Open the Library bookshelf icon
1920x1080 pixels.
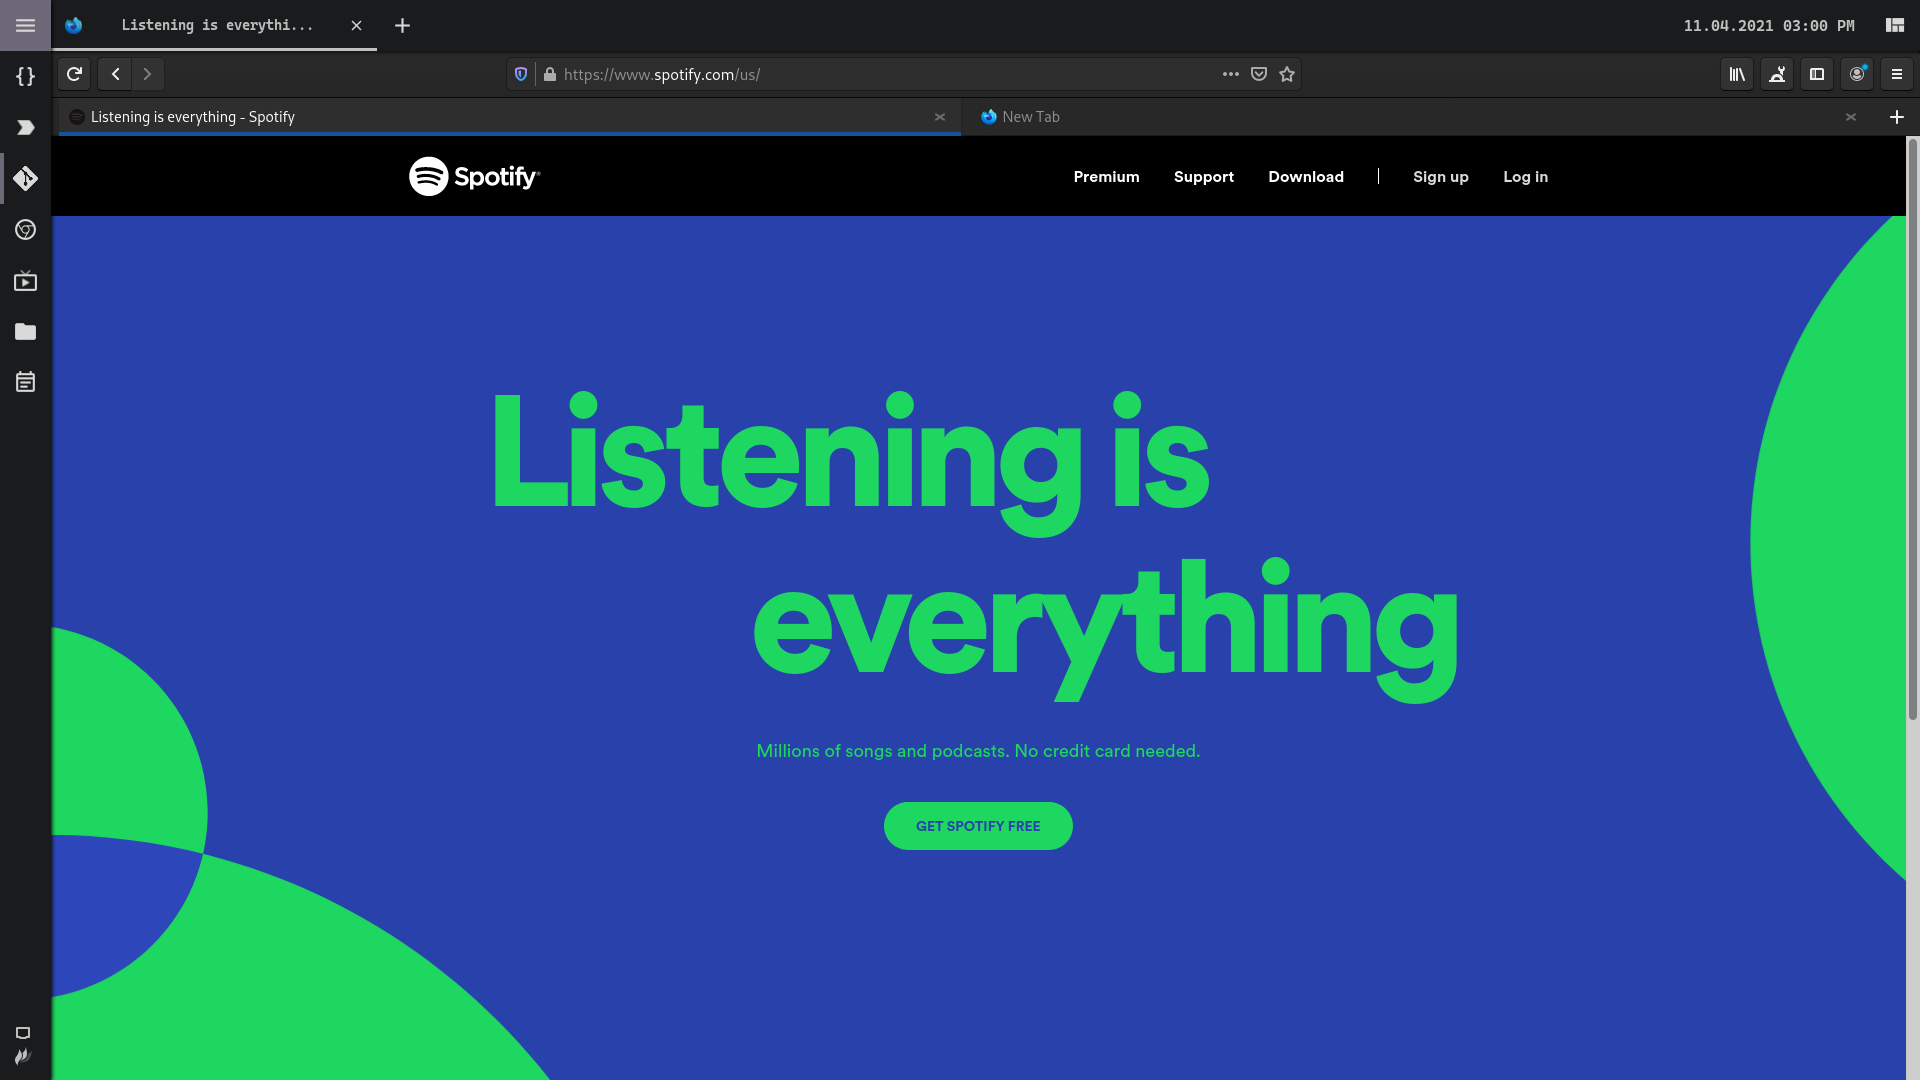[x=1737, y=74]
